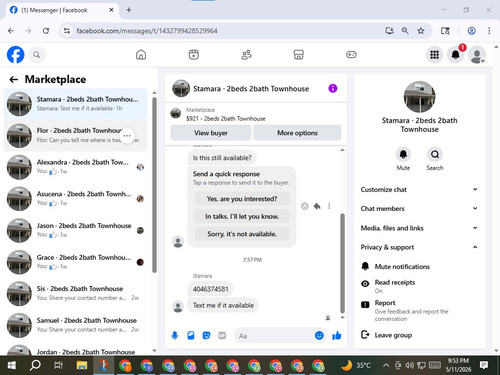The height and width of the screenshot is (375, 500).
Task: Open the Windows Start menu
Action: pyautogui.click(x=12, y=365)
